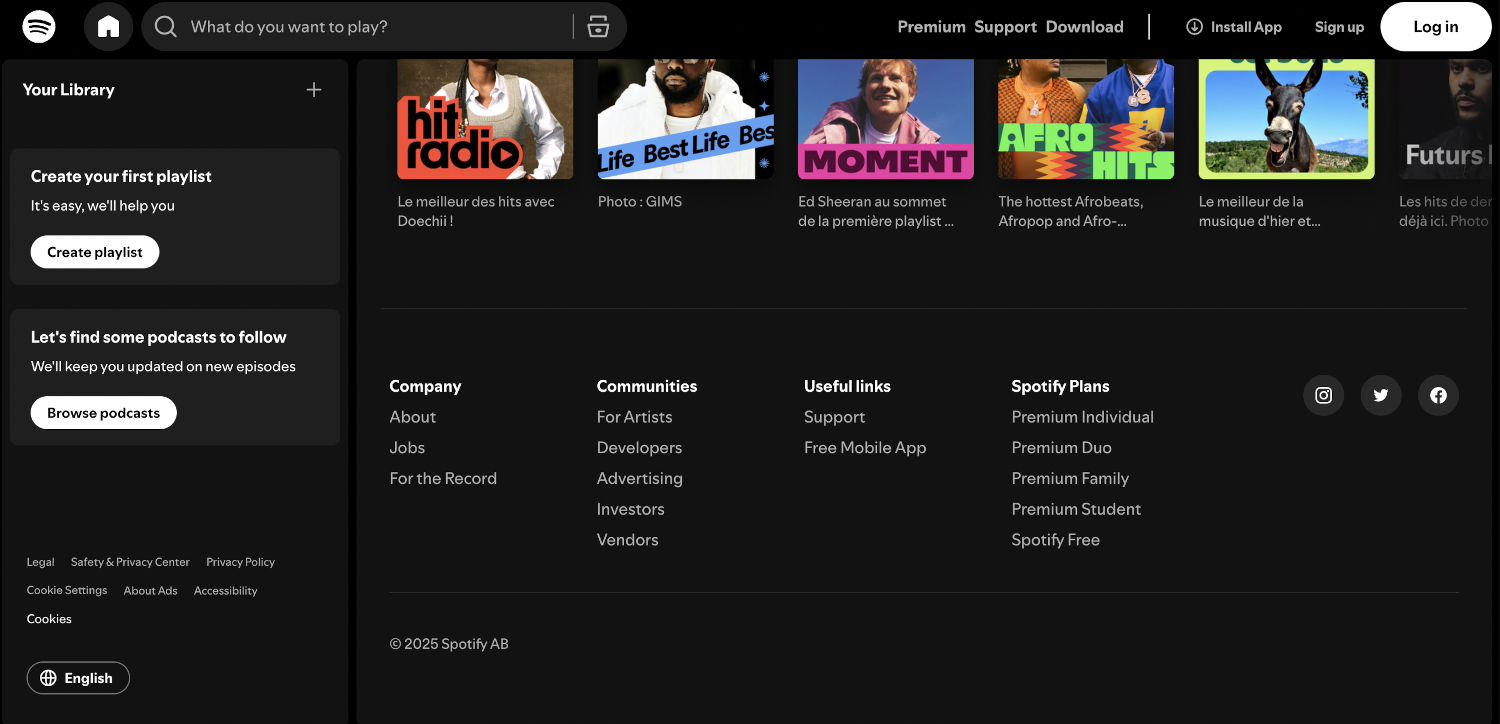Image resolution: width=1500 pixels, height=724 pixels.
Task: Open the Afro Hits playlist cover
Action: [1086, 119]
